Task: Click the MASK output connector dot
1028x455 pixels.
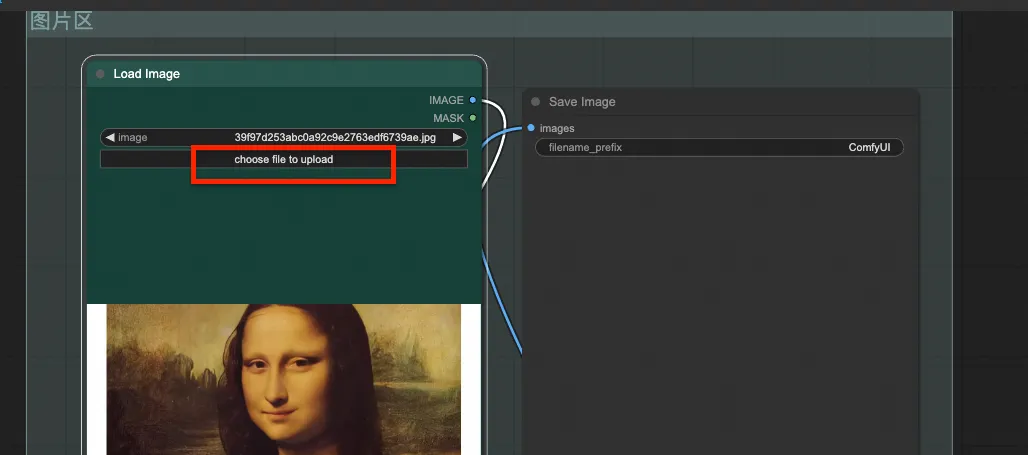Action: coord(473,118)
